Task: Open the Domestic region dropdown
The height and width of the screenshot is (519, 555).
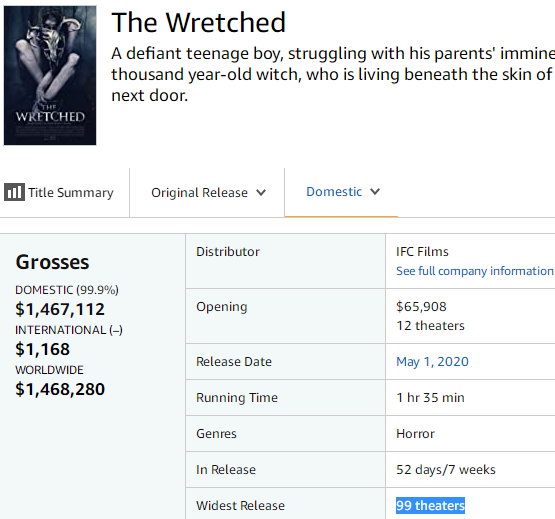Action: point(342,192)
